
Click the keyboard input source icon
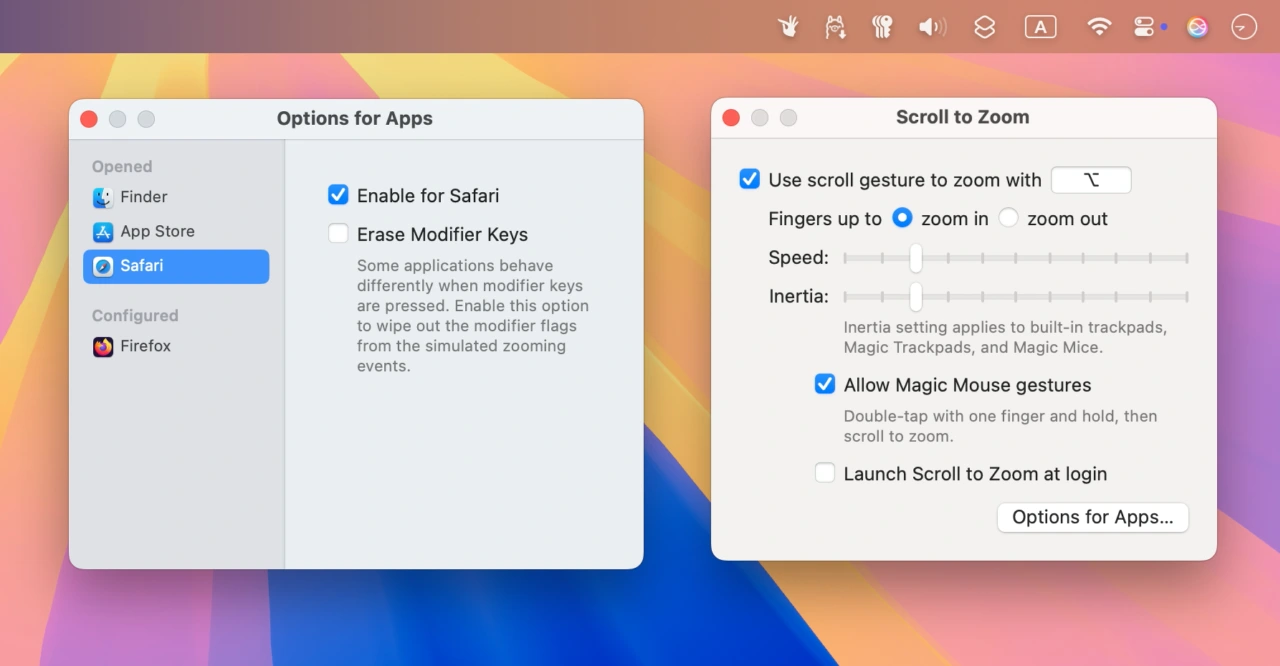pos(1040,27)
